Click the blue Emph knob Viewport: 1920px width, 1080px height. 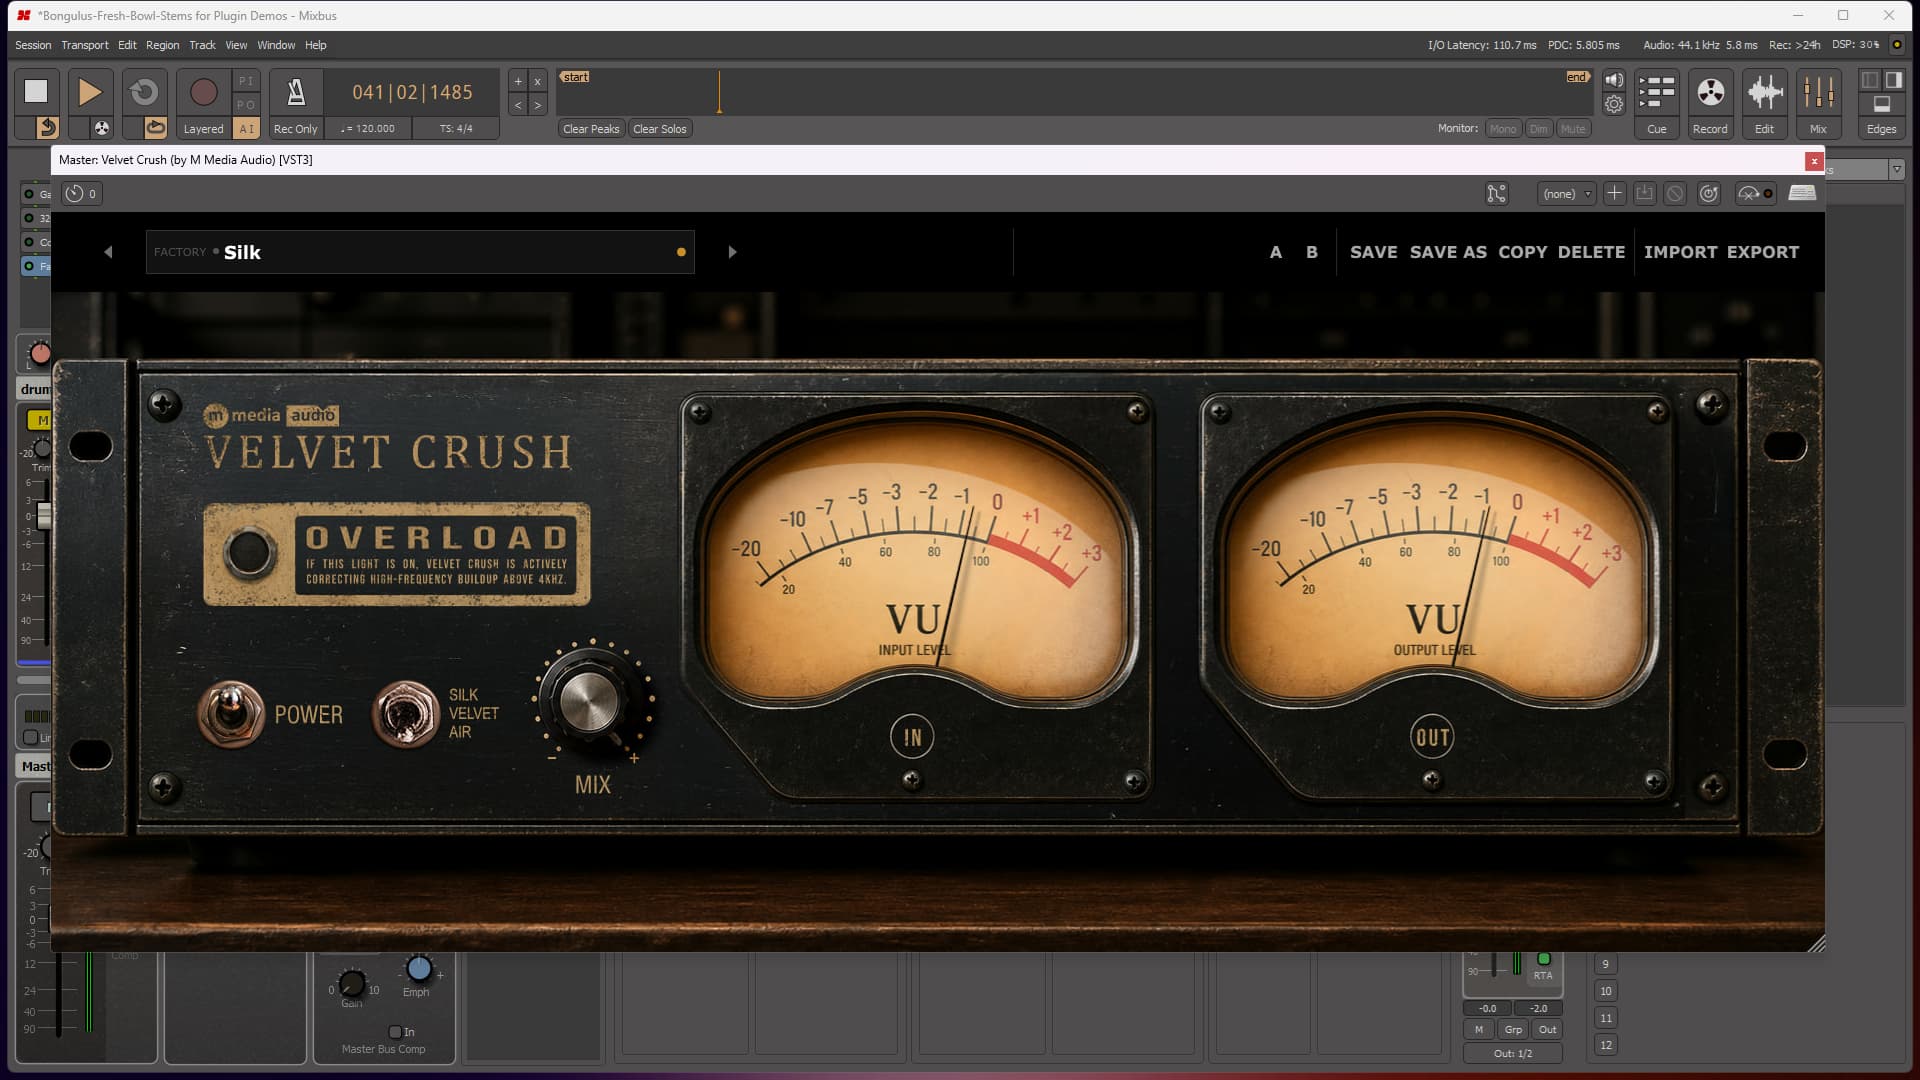[x=419, y=968]
